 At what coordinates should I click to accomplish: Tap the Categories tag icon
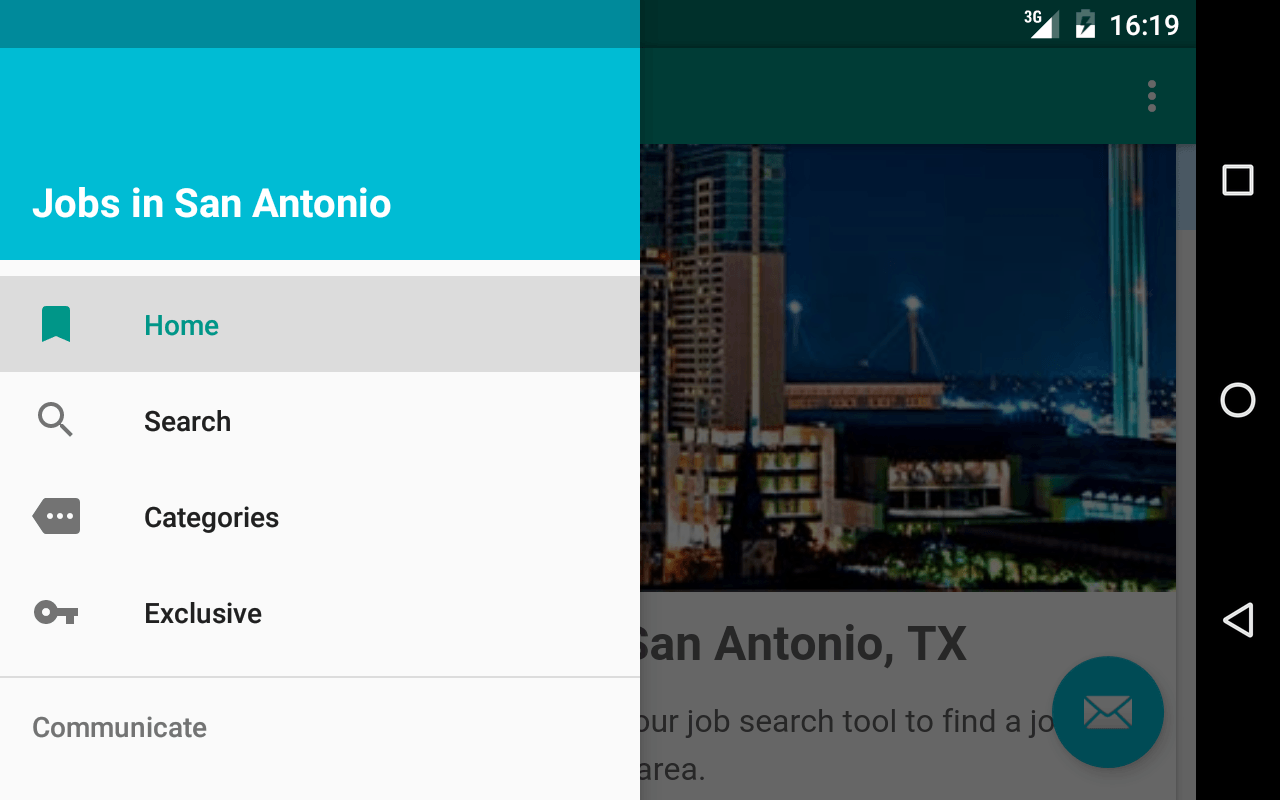[56, 516]
